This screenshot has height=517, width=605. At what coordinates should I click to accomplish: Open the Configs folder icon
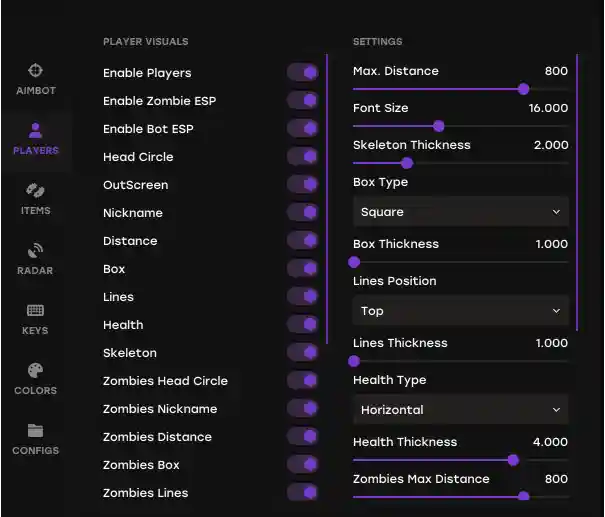pyautogui.click(x=35, y=431)
